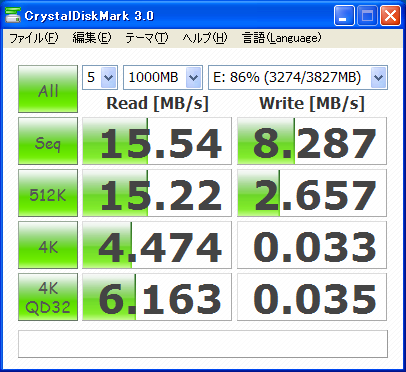Click the CrystalDiskMark title bar icon

coord(13,15)
